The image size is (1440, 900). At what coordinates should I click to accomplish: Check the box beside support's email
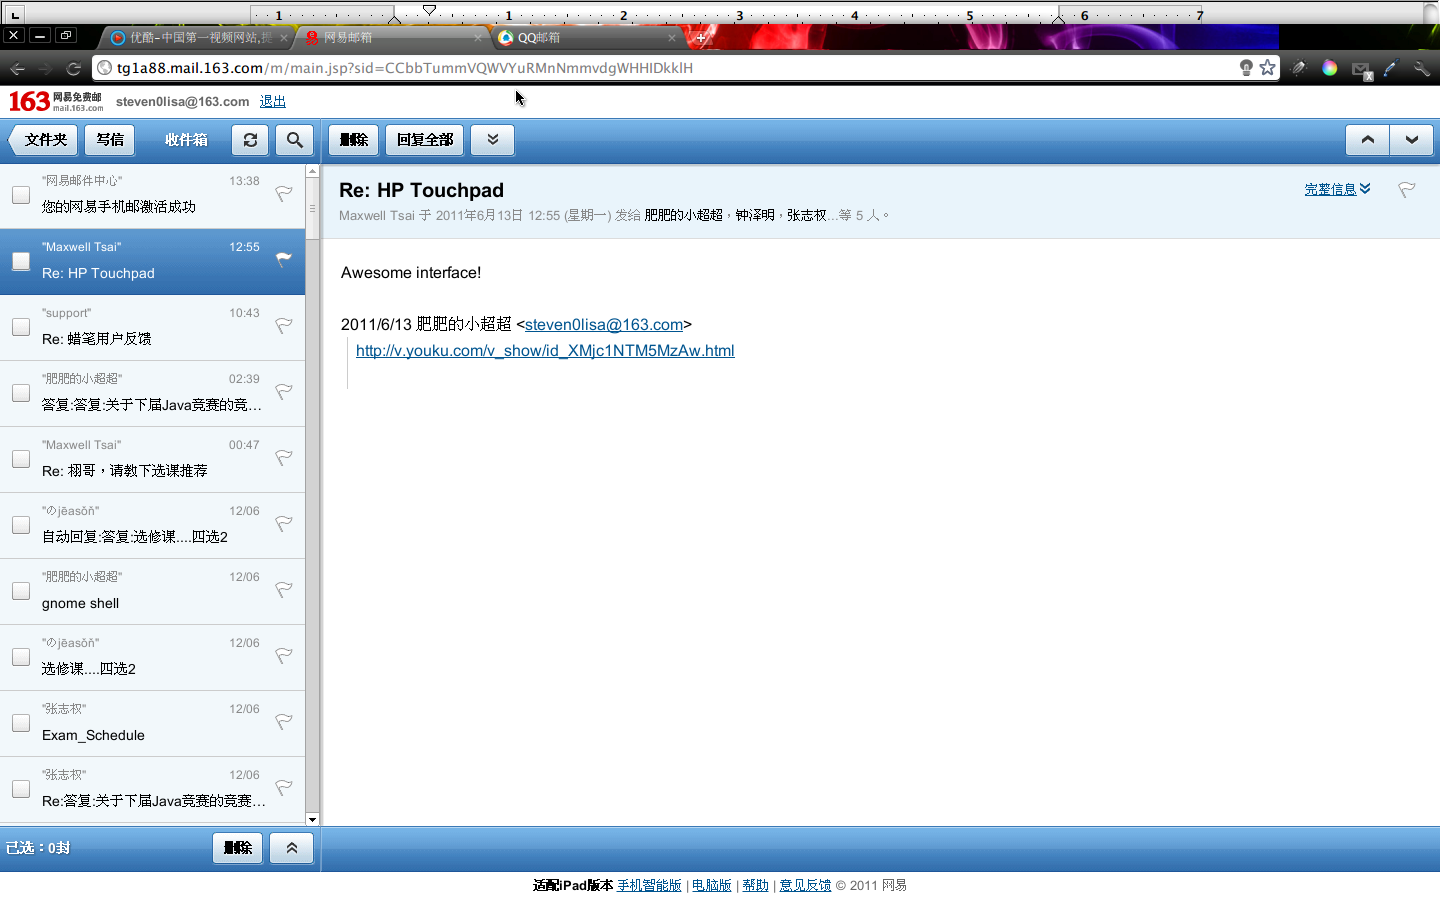tap(21, 327)
